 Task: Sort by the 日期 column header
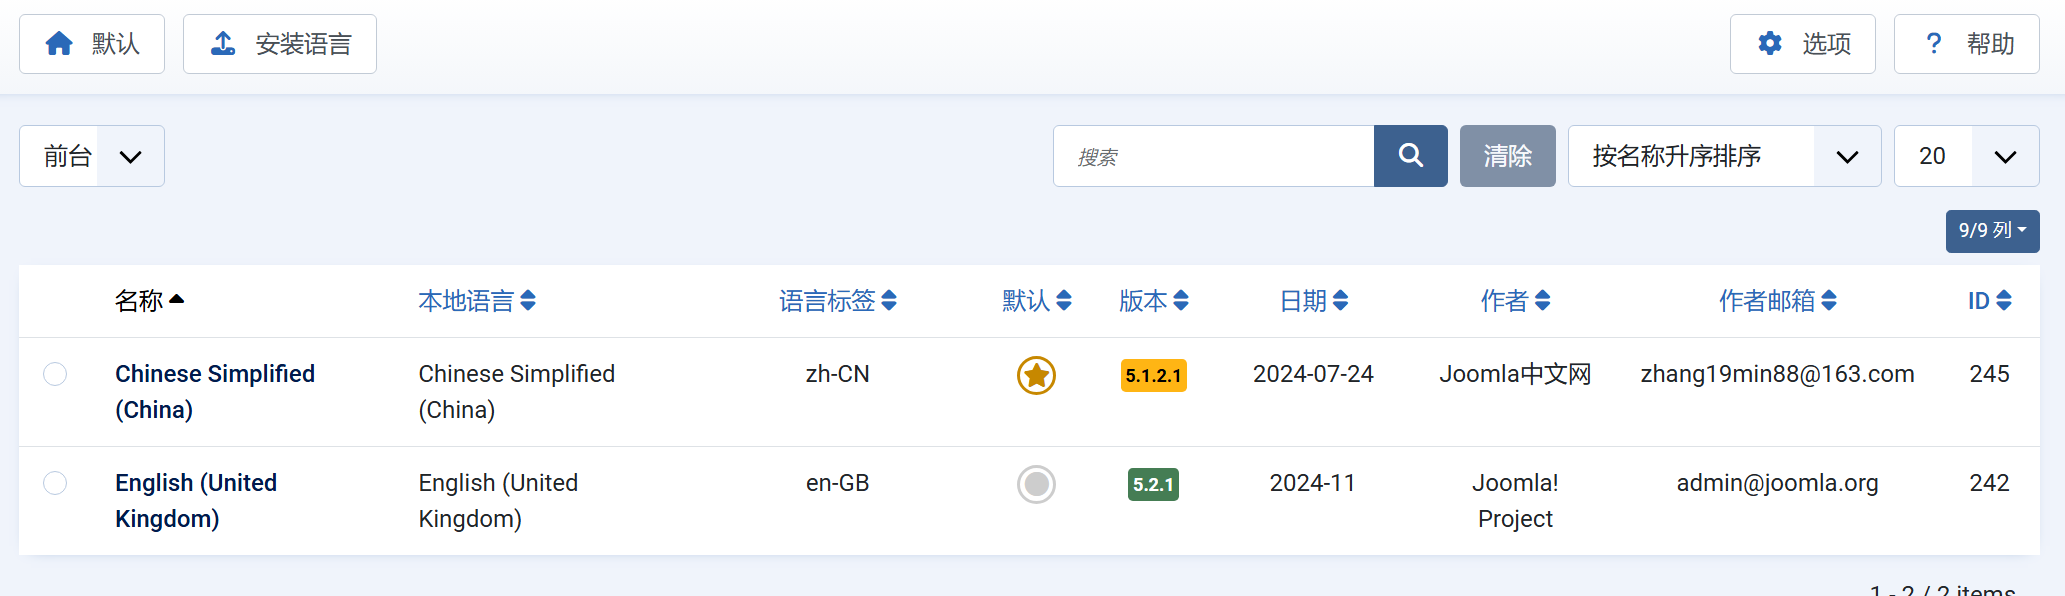(1313, 301)
